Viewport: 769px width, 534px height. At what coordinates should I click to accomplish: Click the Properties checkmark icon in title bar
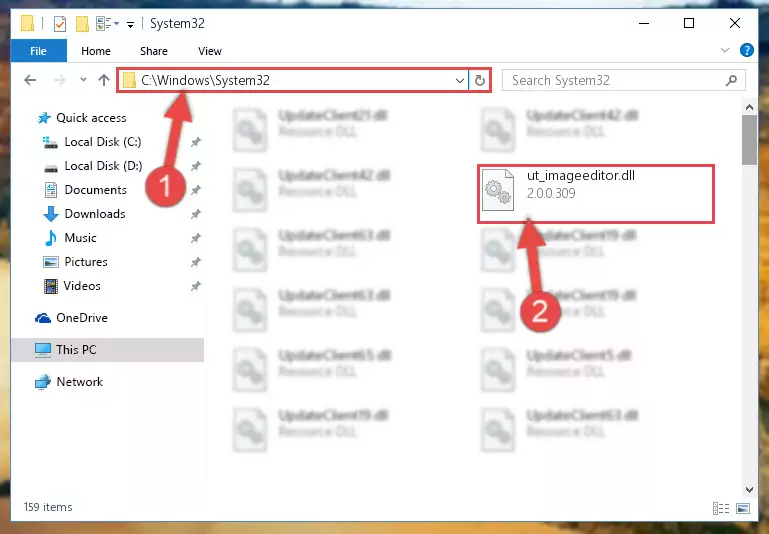(60, 24)
